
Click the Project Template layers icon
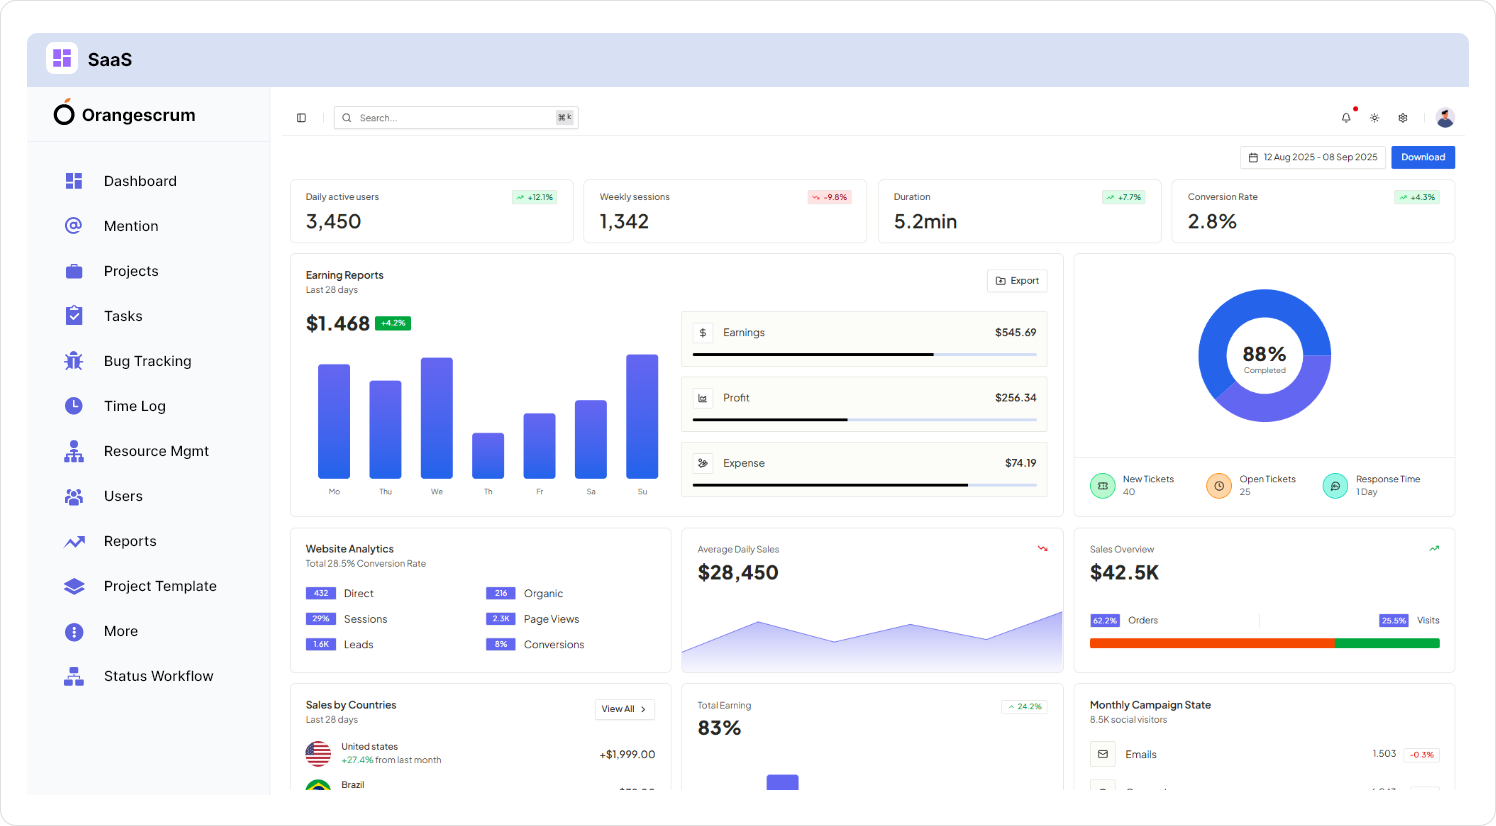click(x=74, y=586)
